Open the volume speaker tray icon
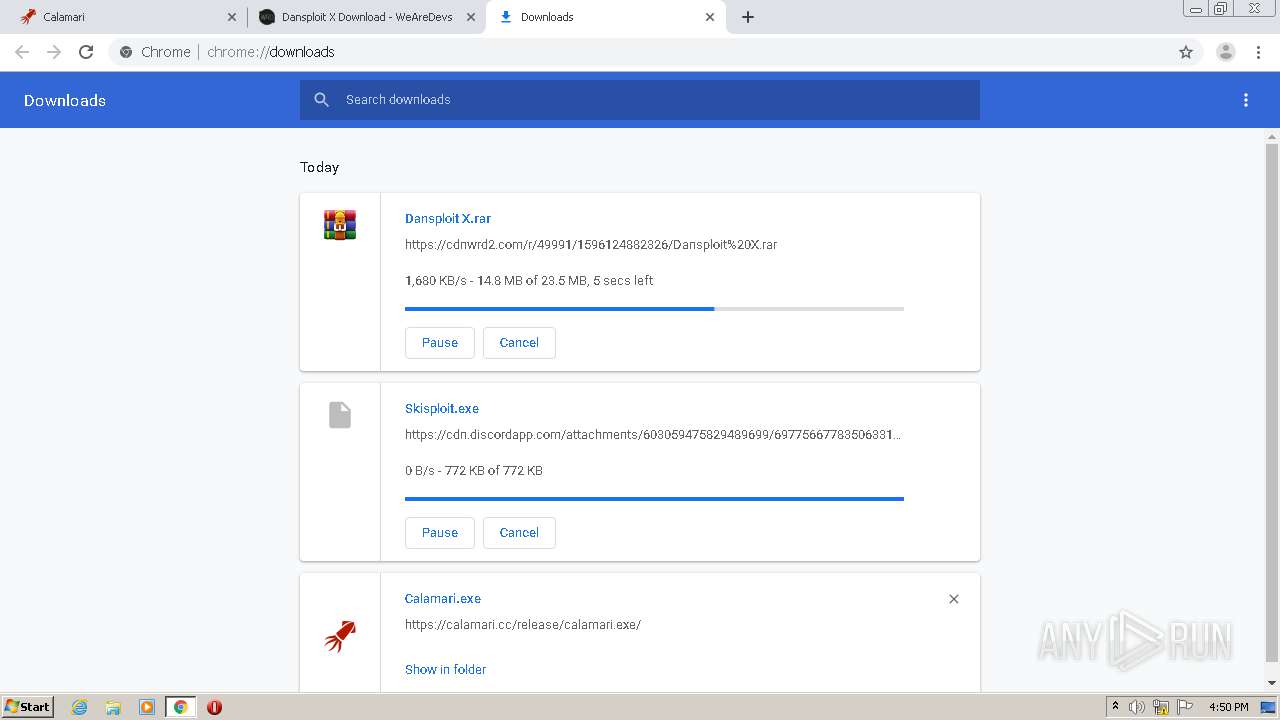Screen dimensions: 1280x720 1137,707
